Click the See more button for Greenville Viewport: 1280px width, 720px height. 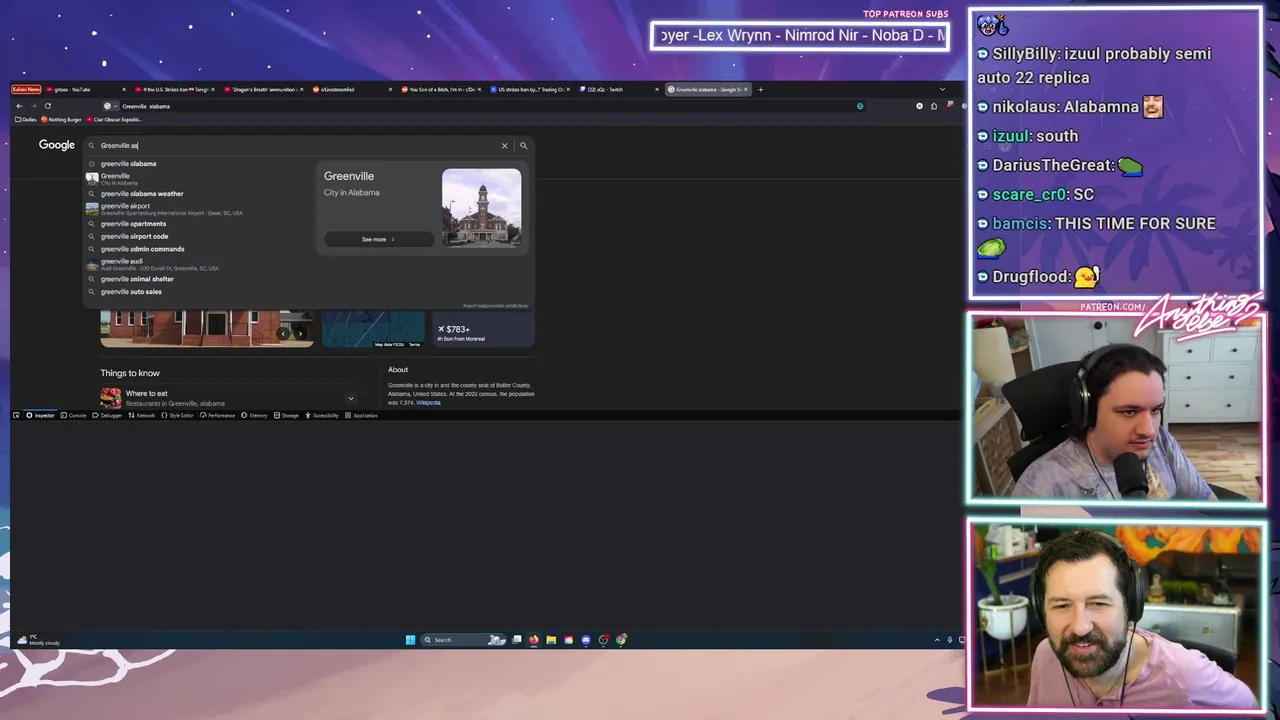point(378,240)
